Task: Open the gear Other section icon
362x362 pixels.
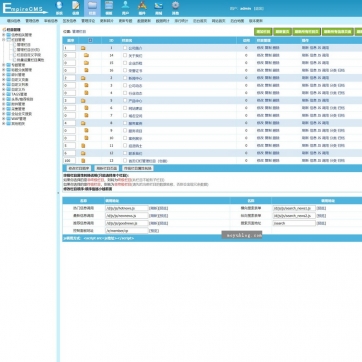Action: (175, 8)
